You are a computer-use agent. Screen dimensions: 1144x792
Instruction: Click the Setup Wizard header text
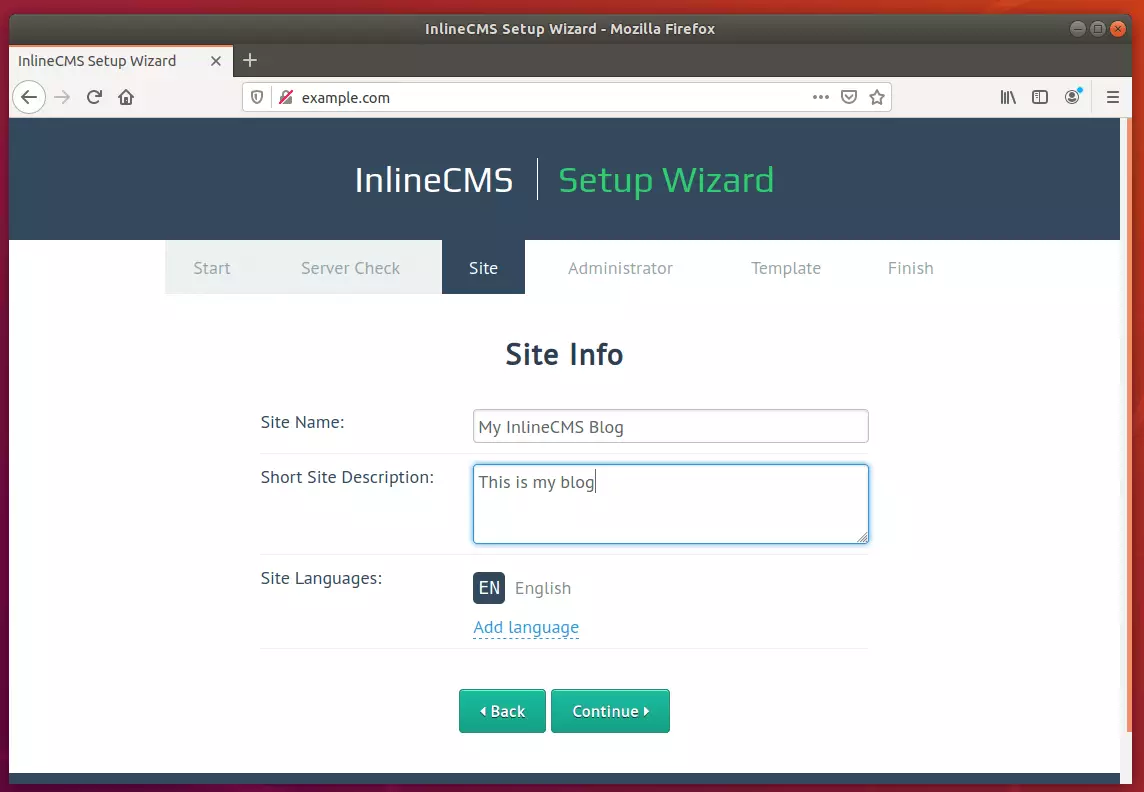[666, 180]
